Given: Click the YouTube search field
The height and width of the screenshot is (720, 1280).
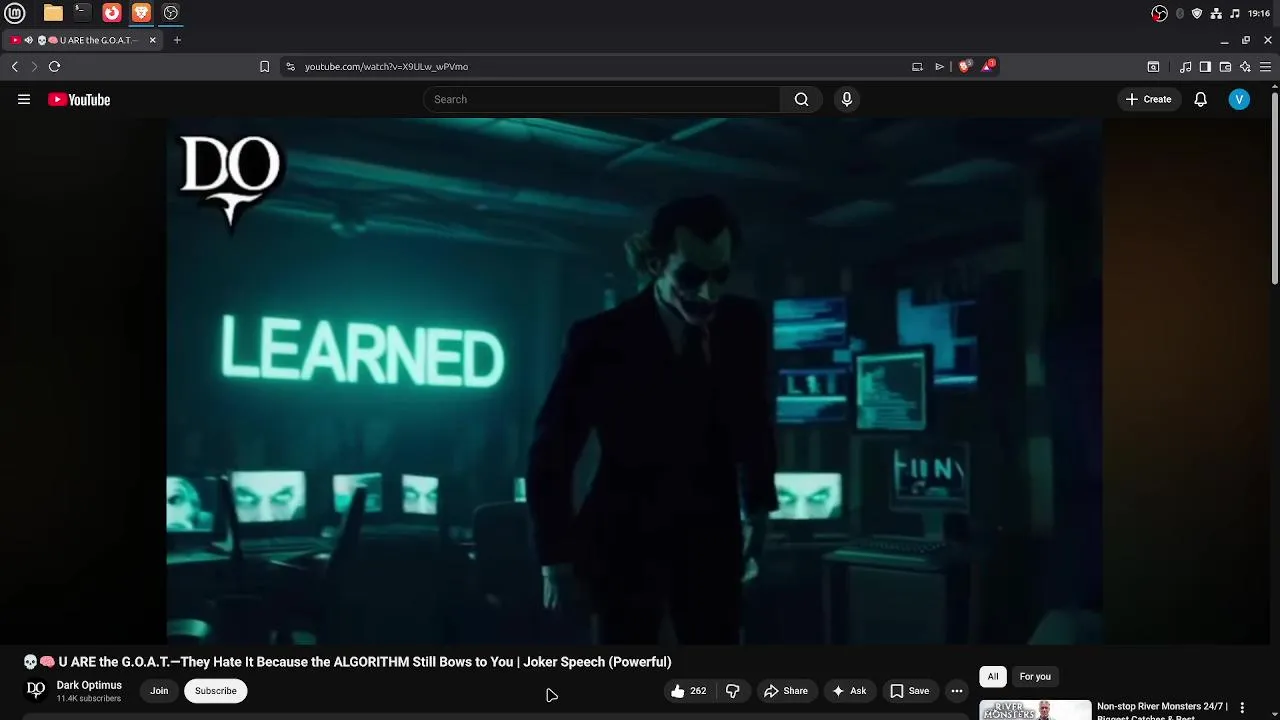Looking at the screenshot, I should tap(602, 99).
